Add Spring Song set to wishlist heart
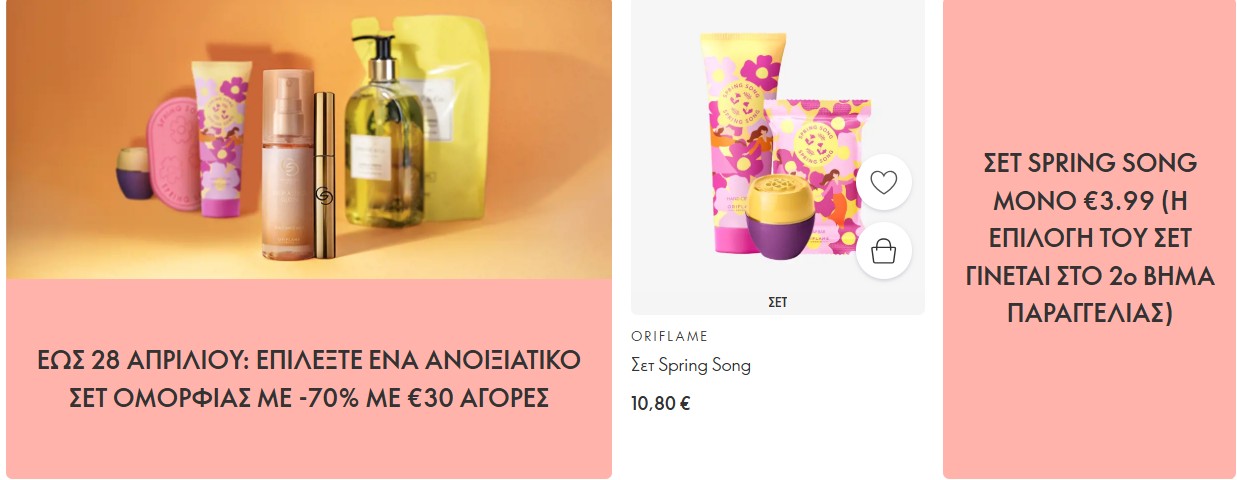Image resolution: width=1237 pixels, height=480 pixels. (x=884, y=182)
